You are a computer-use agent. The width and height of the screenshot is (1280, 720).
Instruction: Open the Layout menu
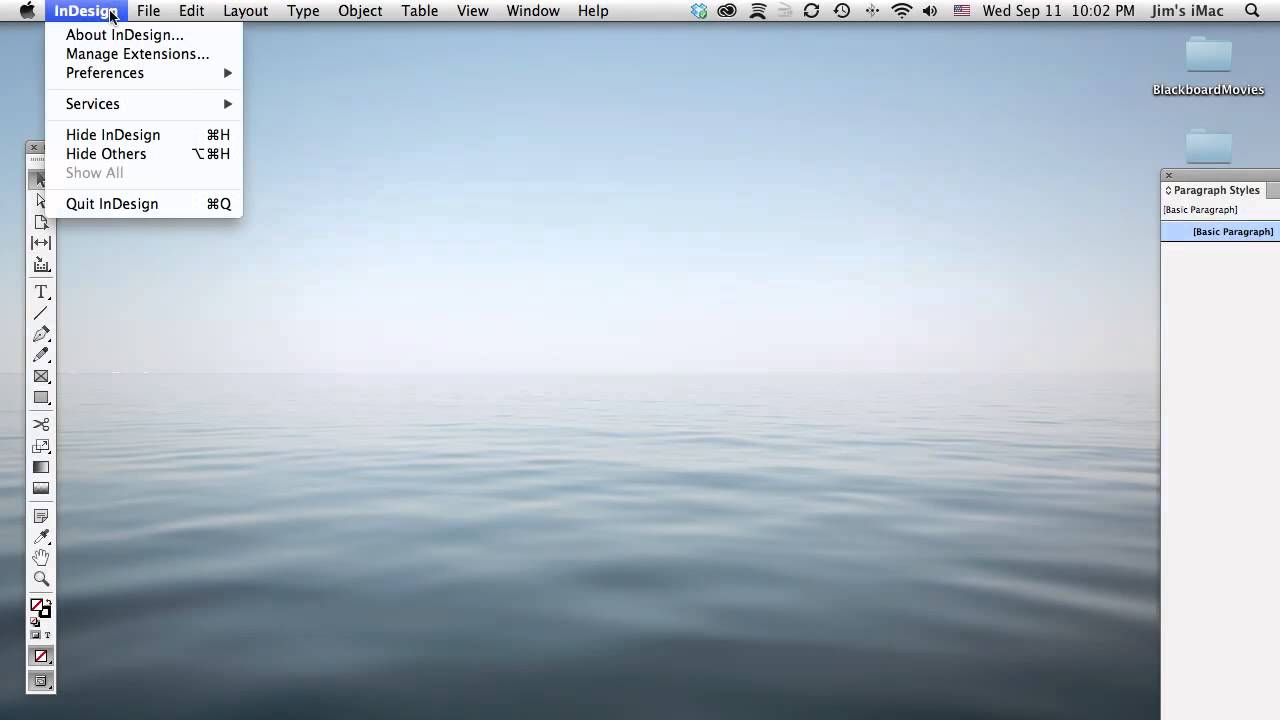tap(245, 11)
